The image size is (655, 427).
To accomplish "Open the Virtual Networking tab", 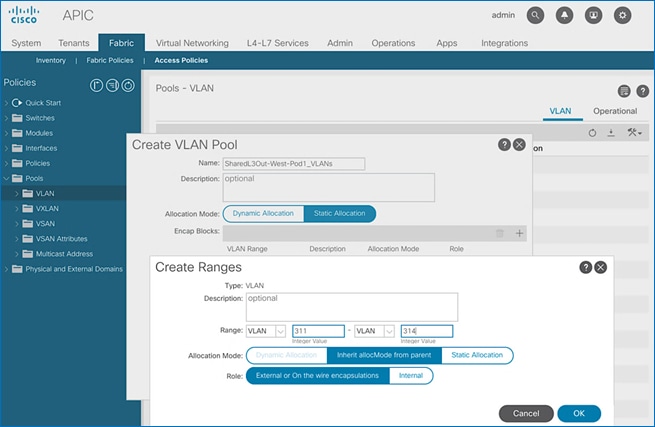I will tap(192, 43).
